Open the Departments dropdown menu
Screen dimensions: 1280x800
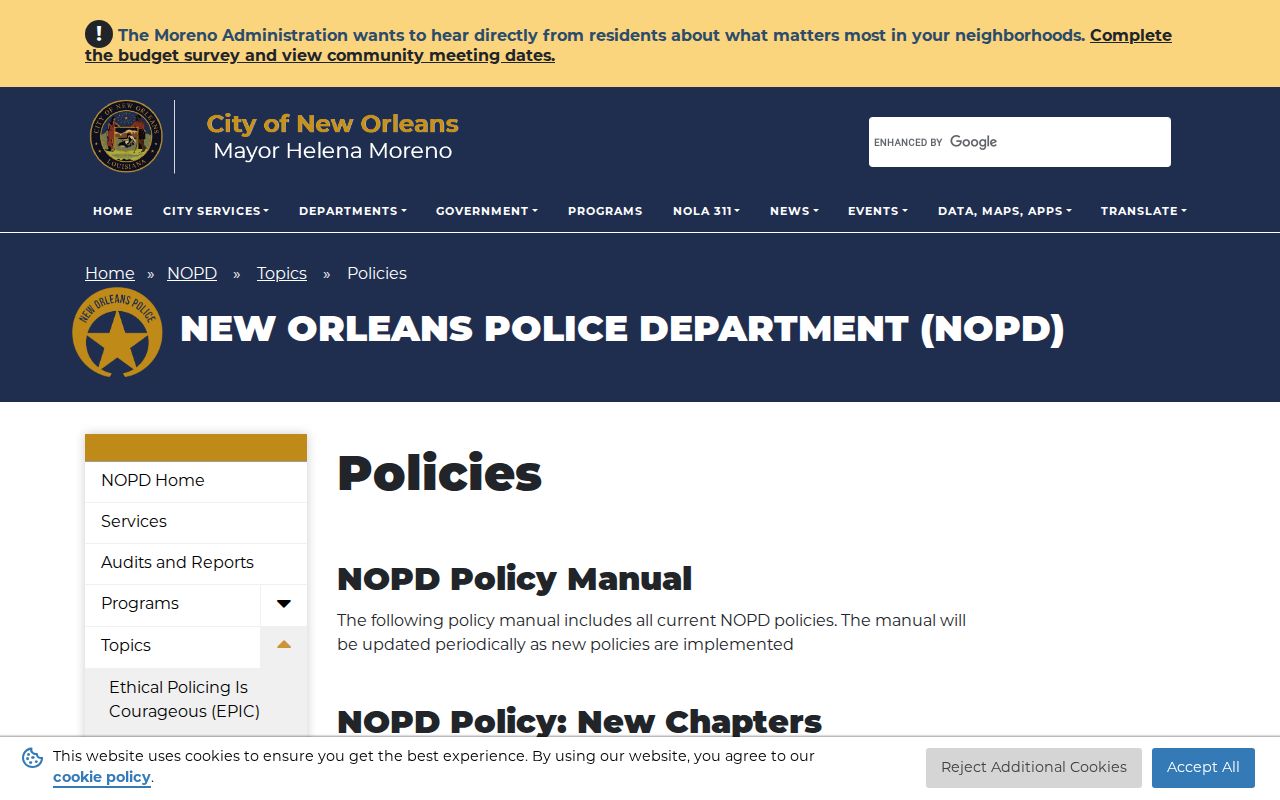[x=353, y=211]
